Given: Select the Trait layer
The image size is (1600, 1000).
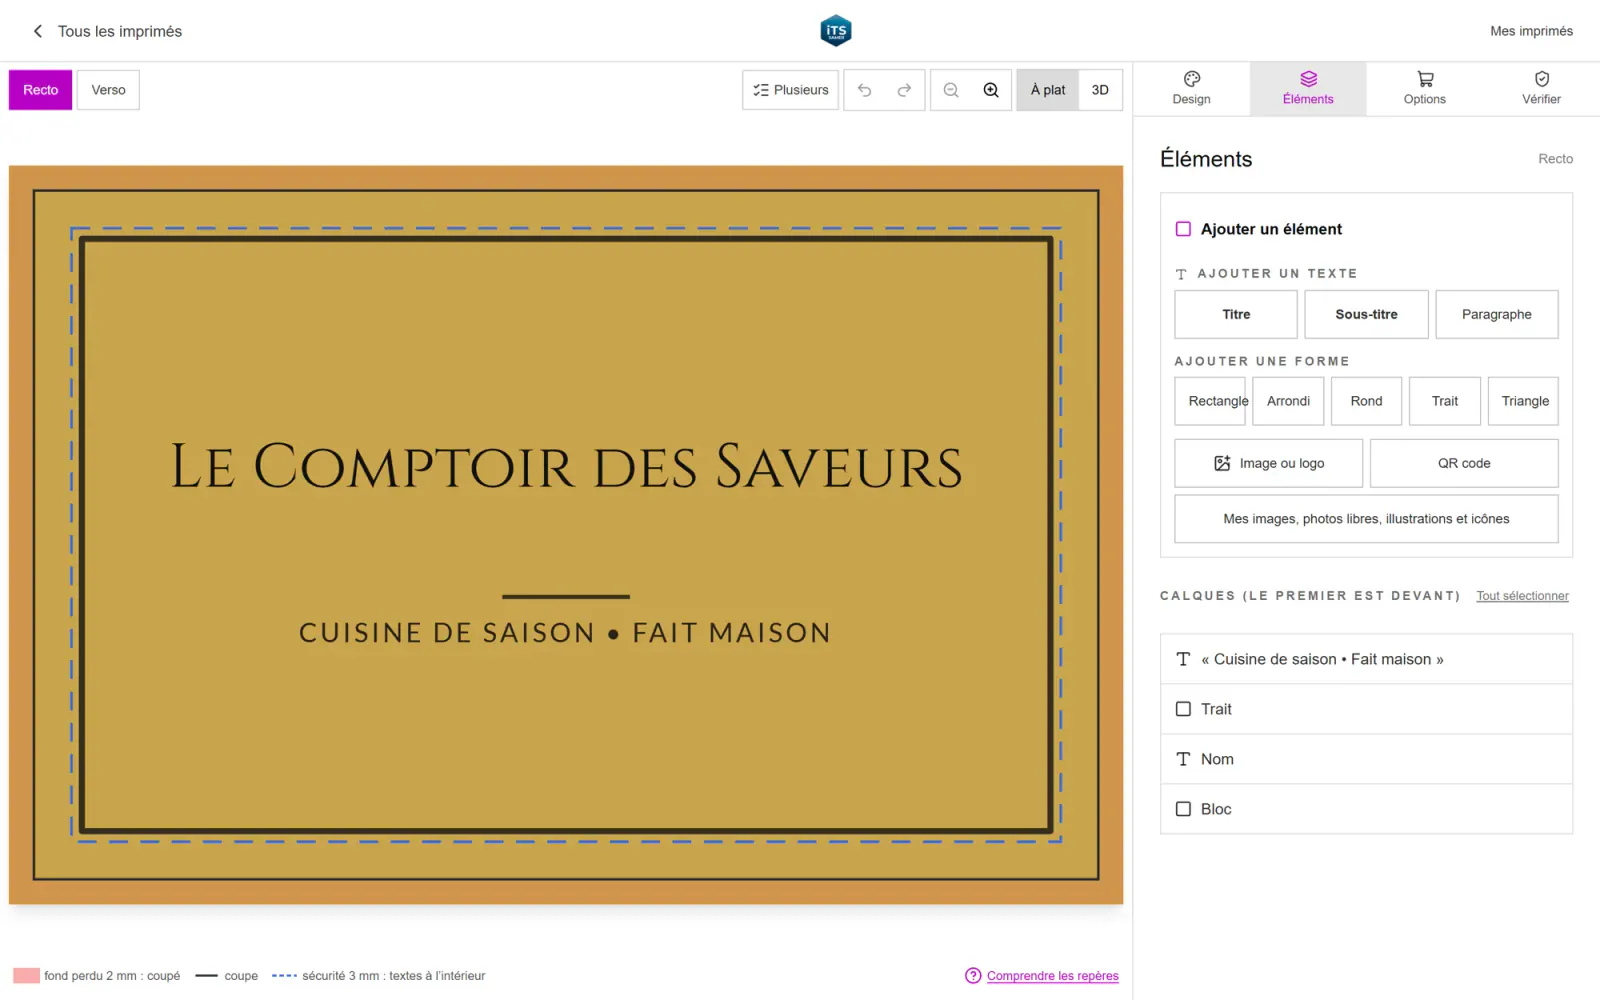Looking at the screenshot, I should tap(1366, 709).
